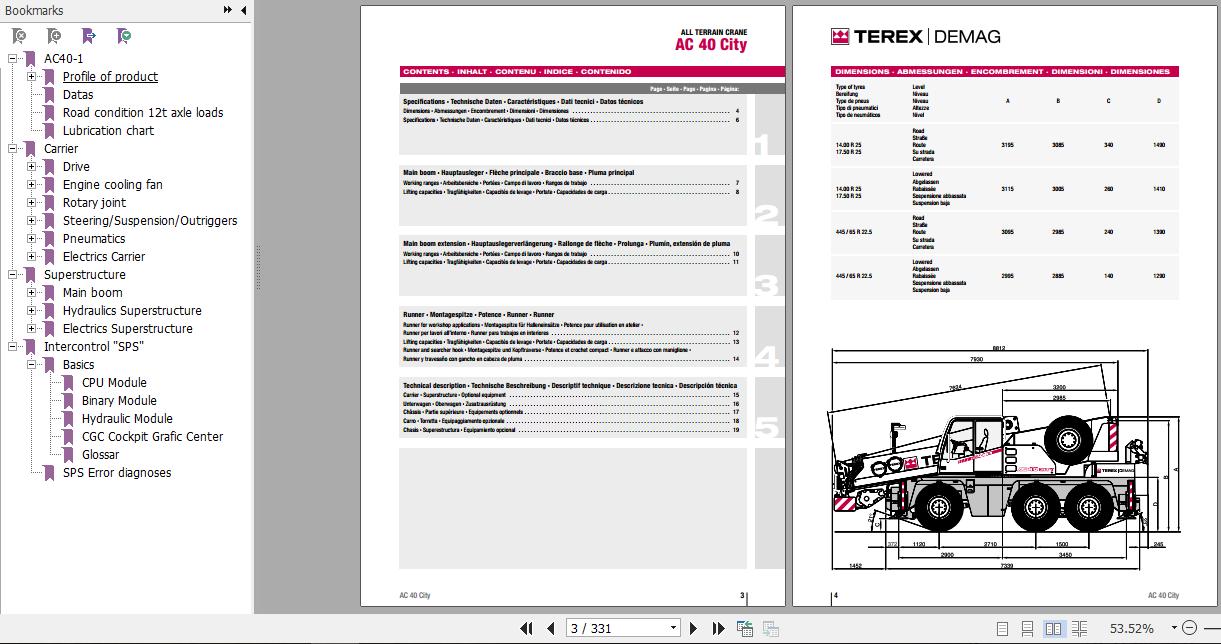The width and height of the screenshot is (1221, 644).
Task: Open the Lubrication chart bookmark
Action: 108,130
